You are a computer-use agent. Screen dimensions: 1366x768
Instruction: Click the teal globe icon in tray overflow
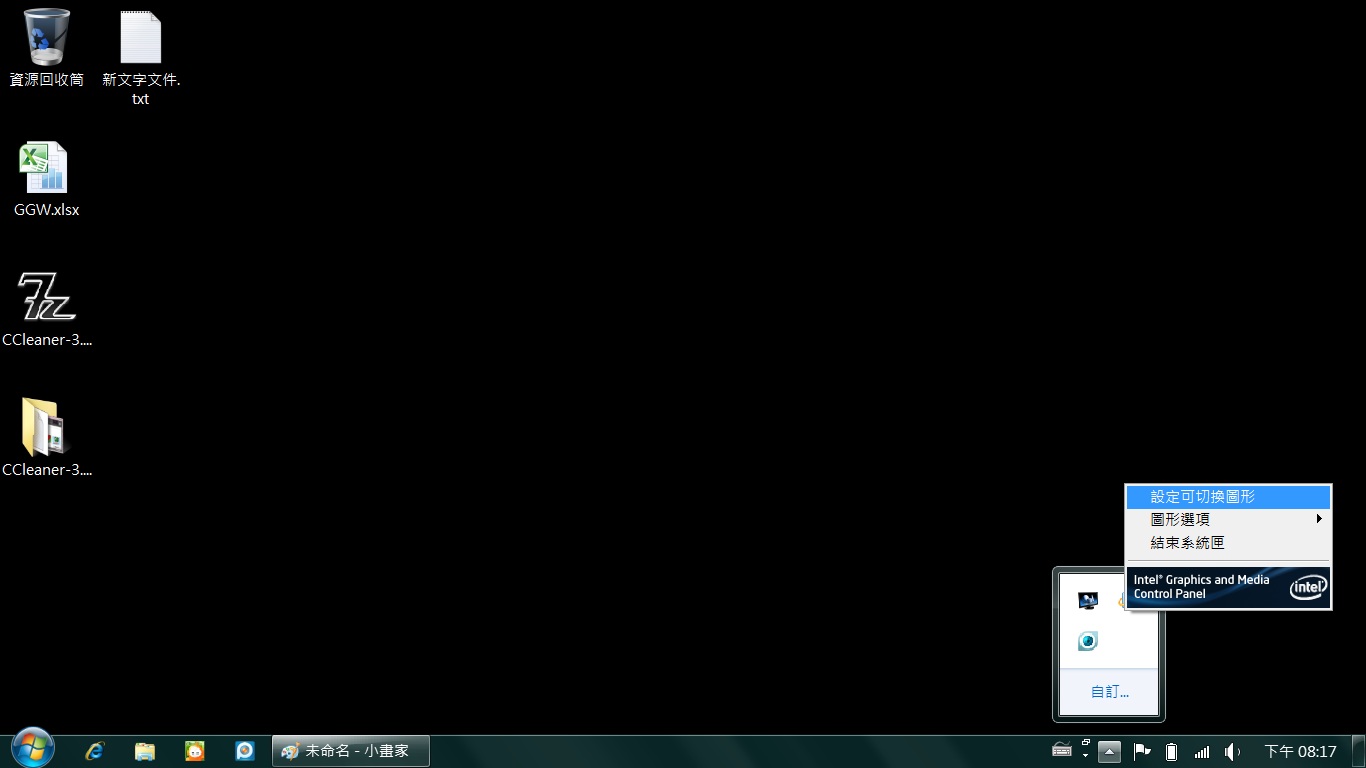tap(1088, 641)
